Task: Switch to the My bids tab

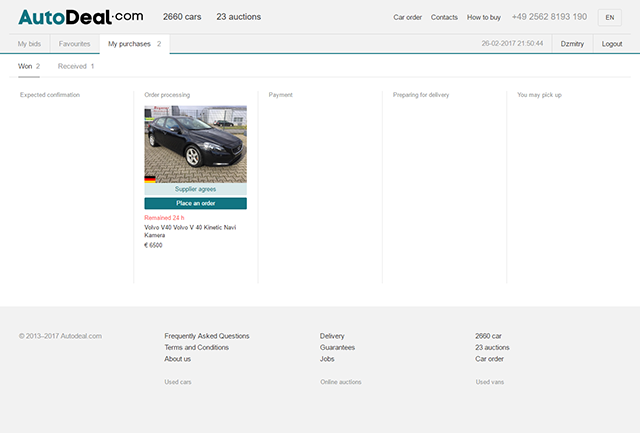Action: 31,44
